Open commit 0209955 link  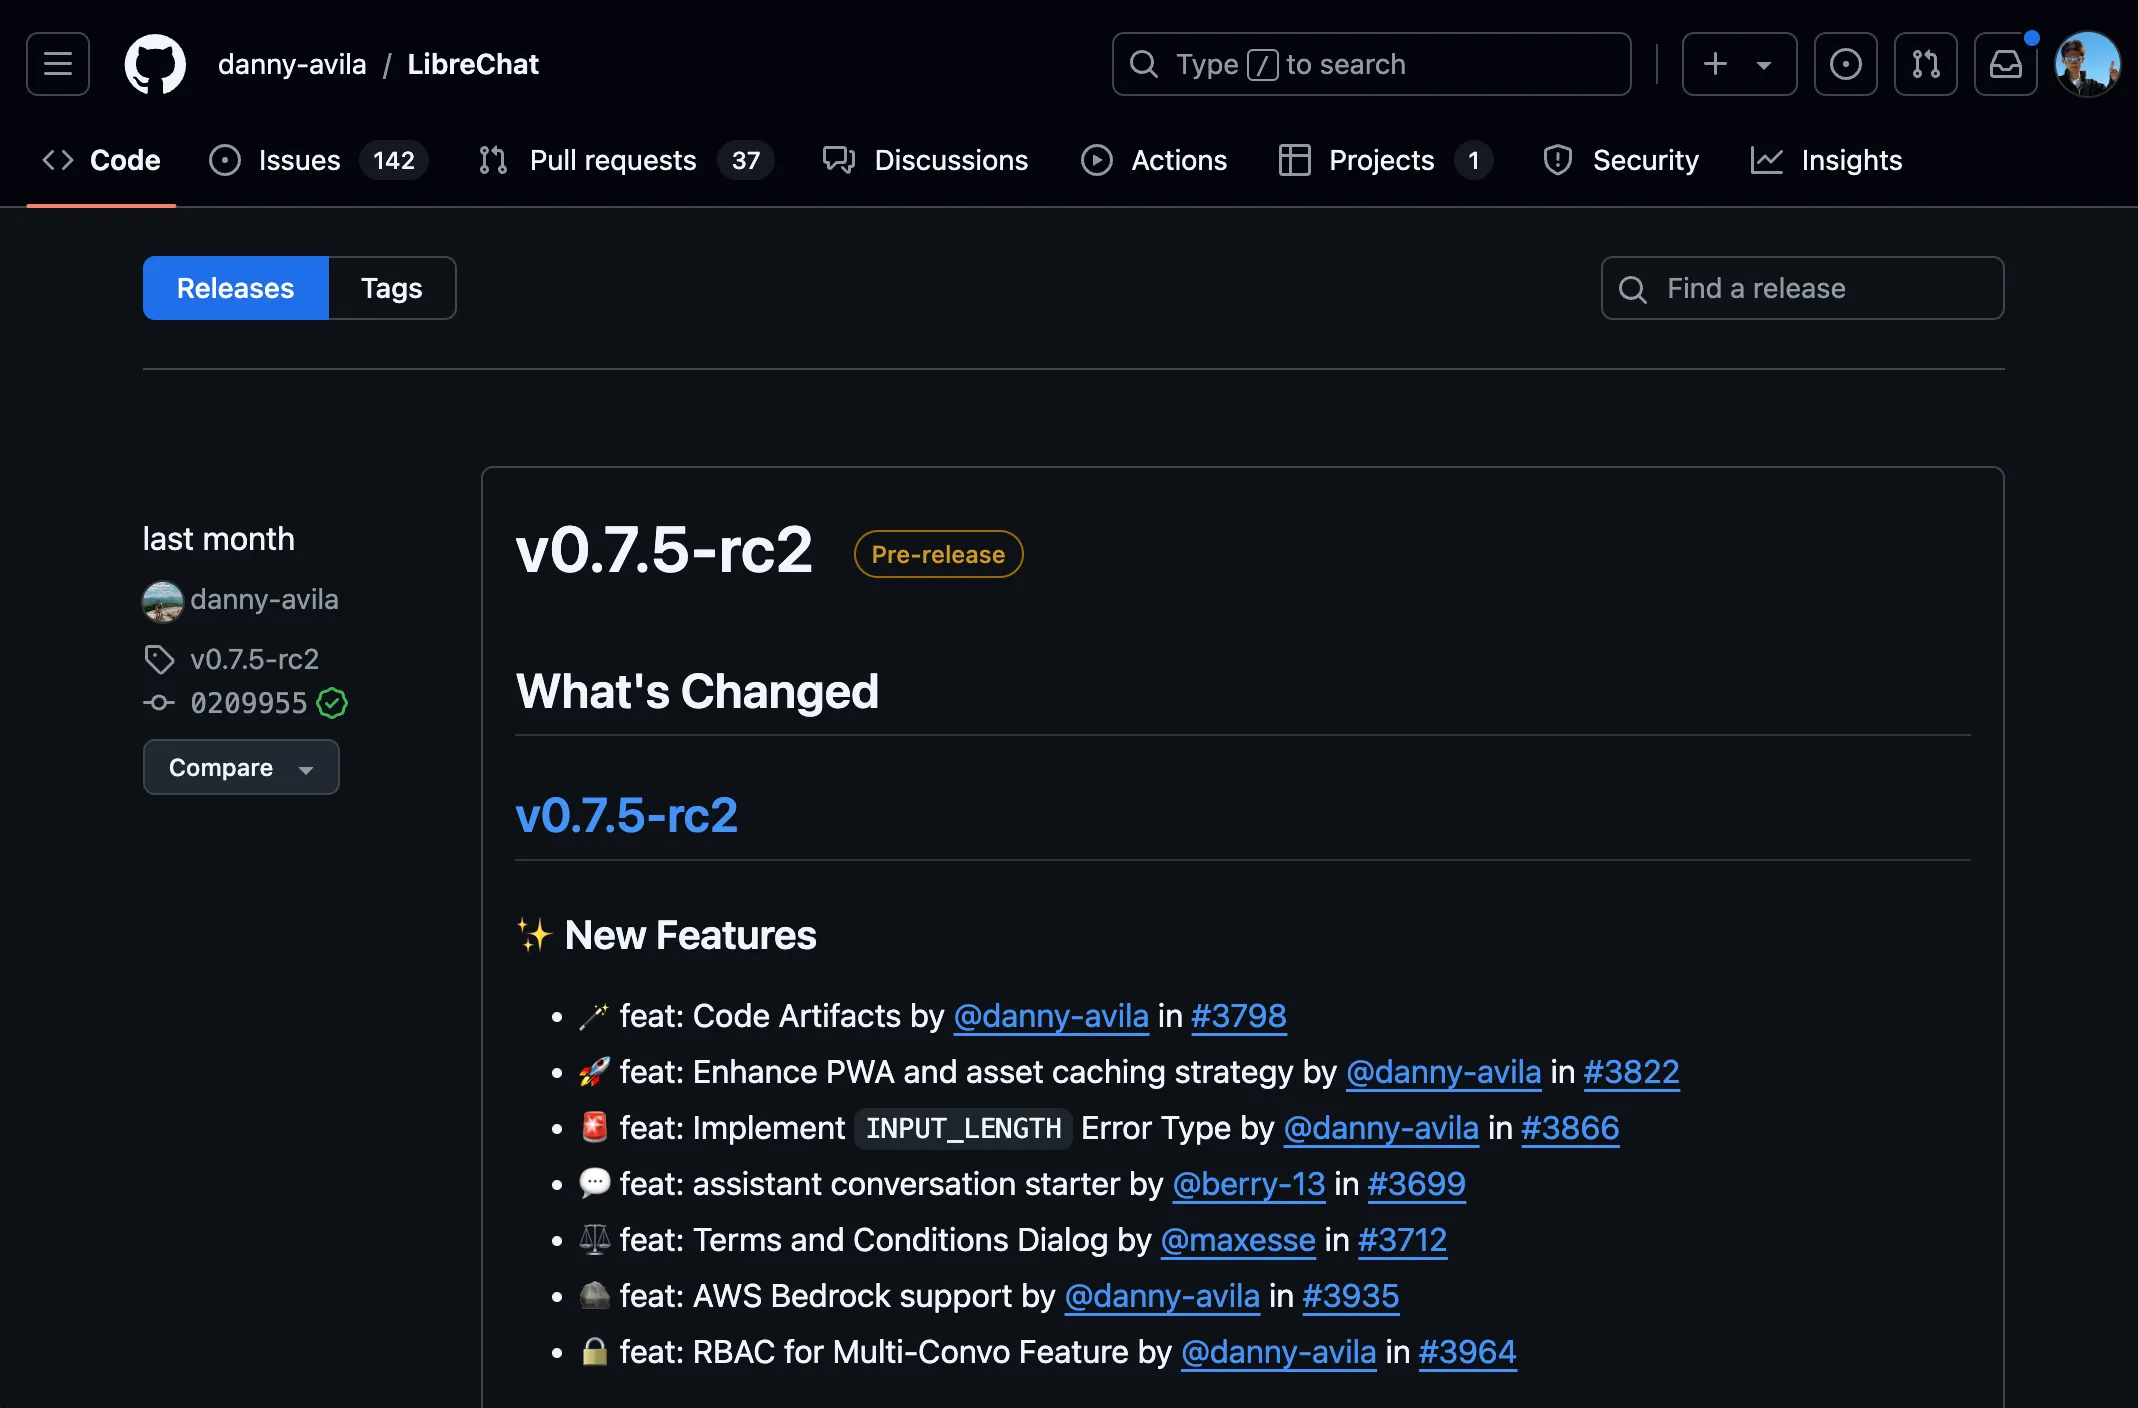click(248, 703)
